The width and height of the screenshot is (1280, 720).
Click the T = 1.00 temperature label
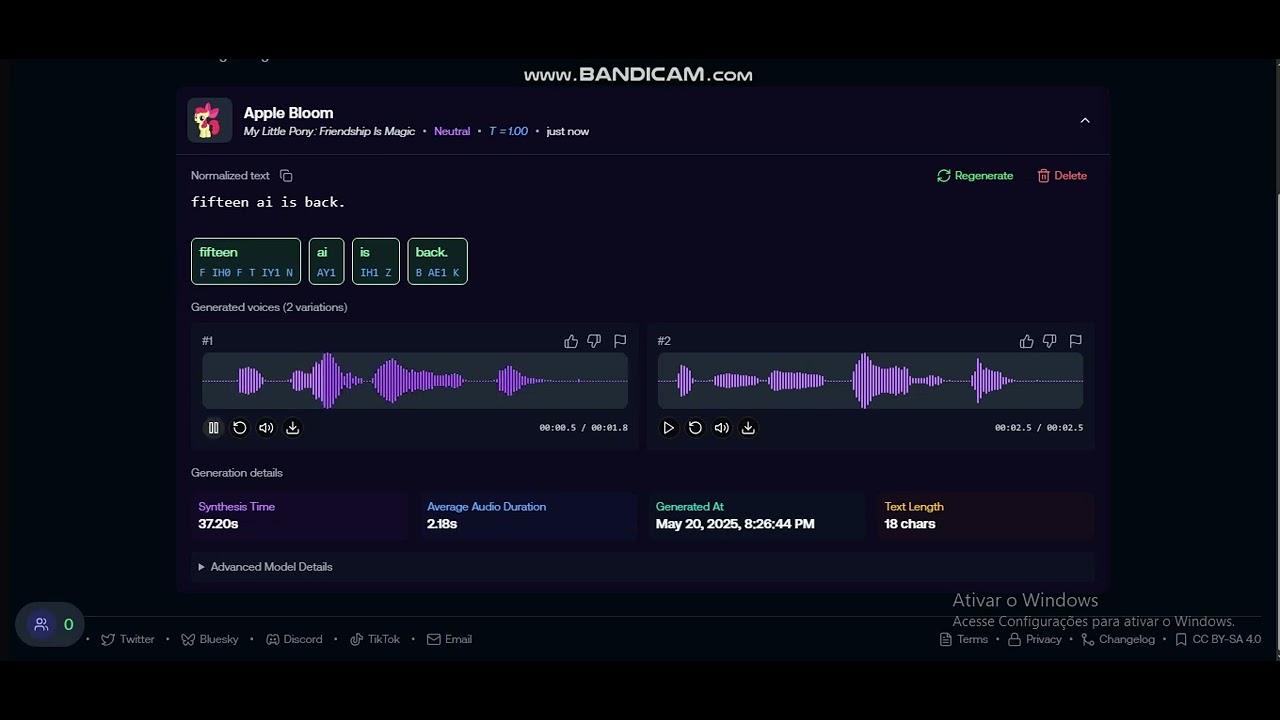508,132
